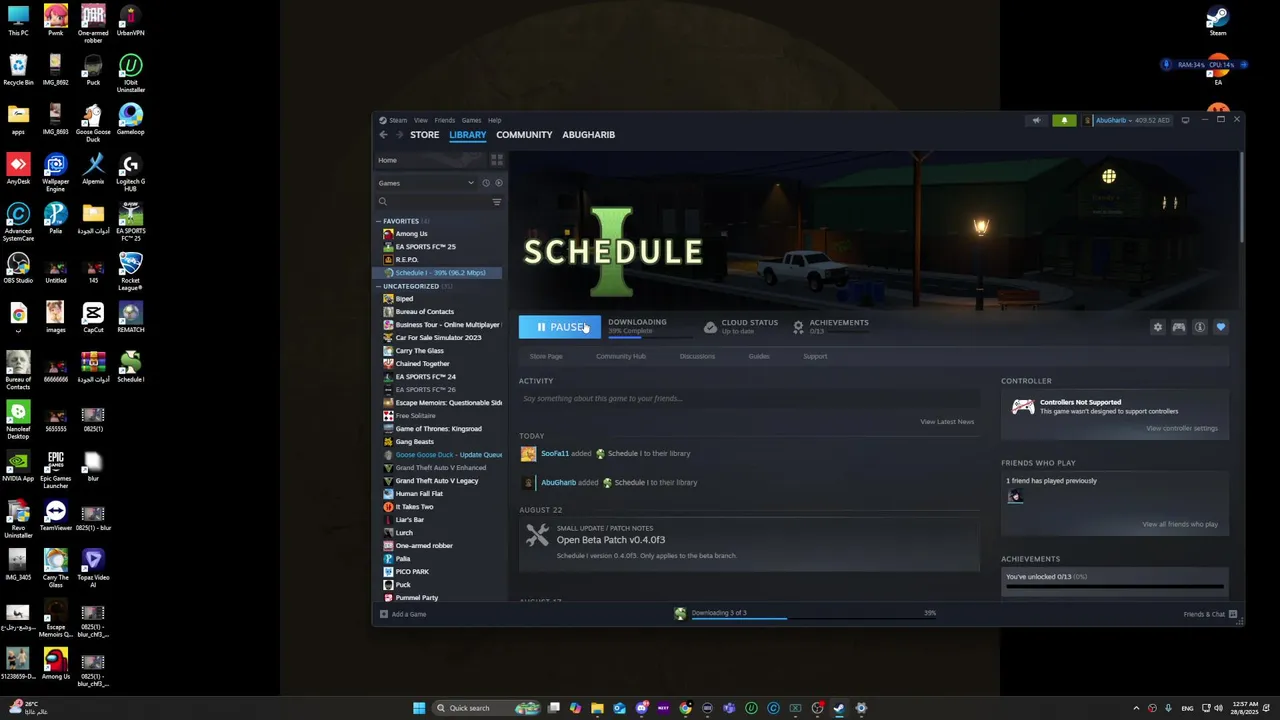The height and width of the screenshot is (720, 1280).
Task: Open the Steam announcements megaphone icon
Action: [1036, 120]
